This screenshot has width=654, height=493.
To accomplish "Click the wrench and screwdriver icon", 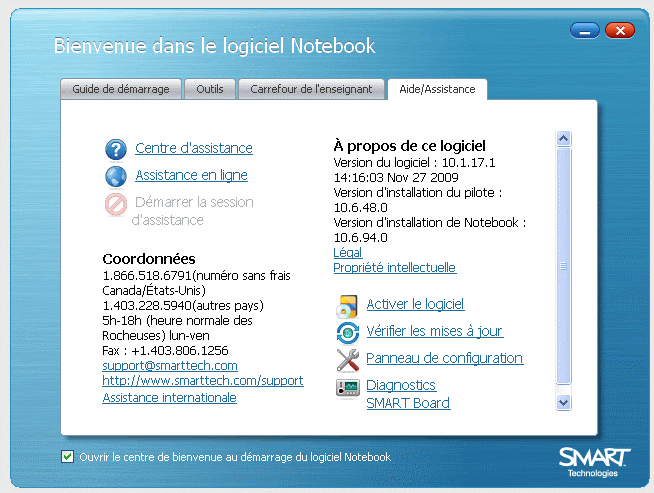I will coord(347,360).
